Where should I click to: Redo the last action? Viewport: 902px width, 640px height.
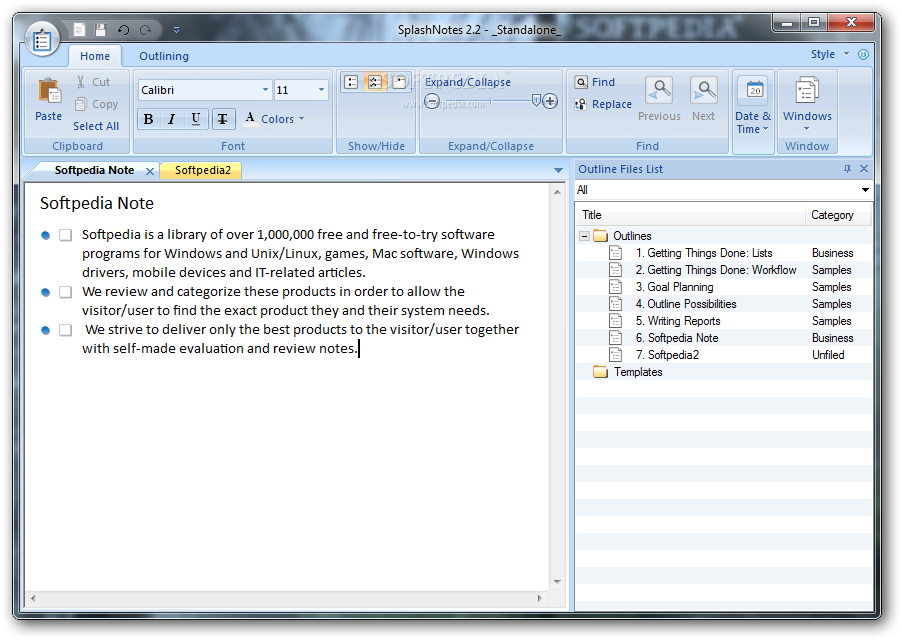[146, 29]
